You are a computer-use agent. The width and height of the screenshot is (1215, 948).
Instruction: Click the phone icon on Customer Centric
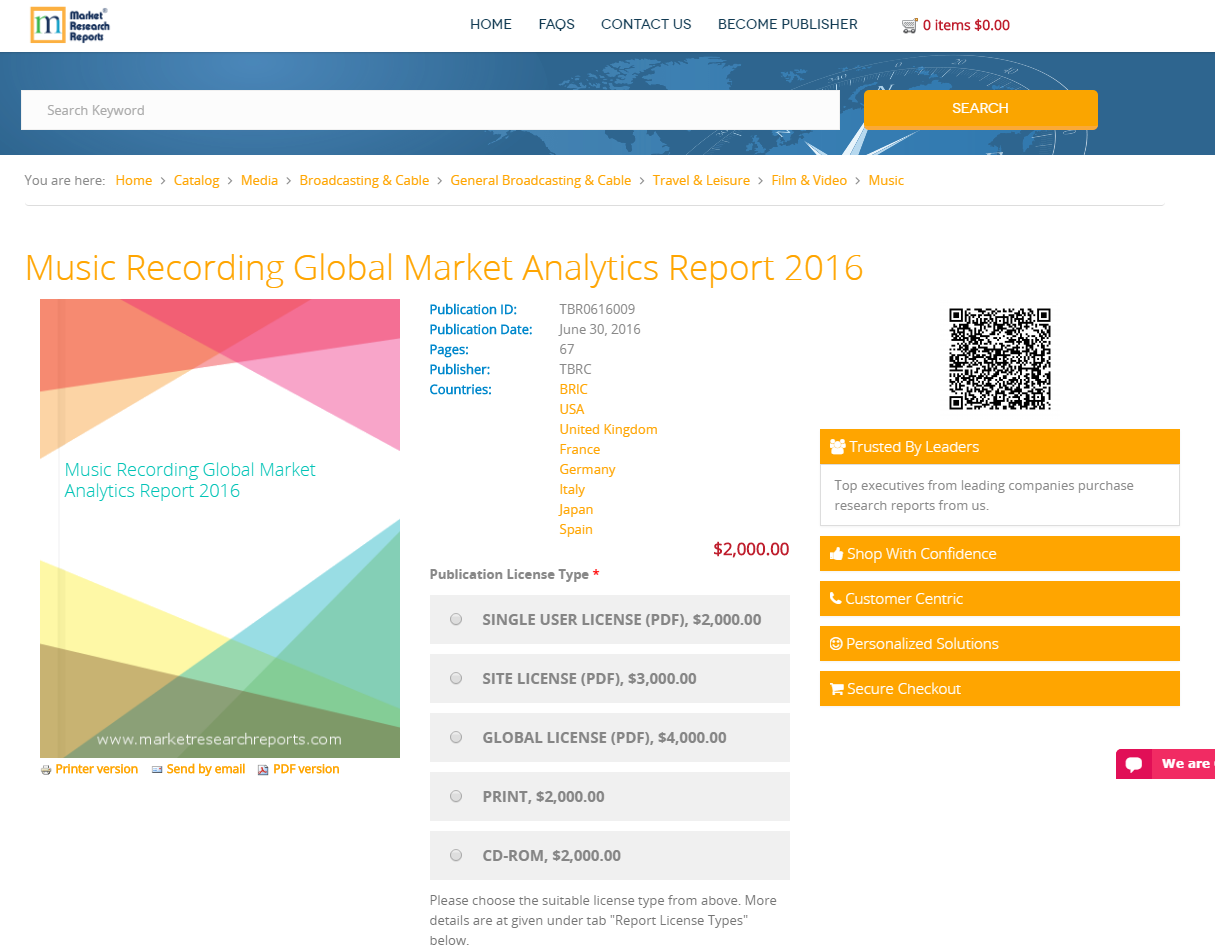[x=836, y=599]
